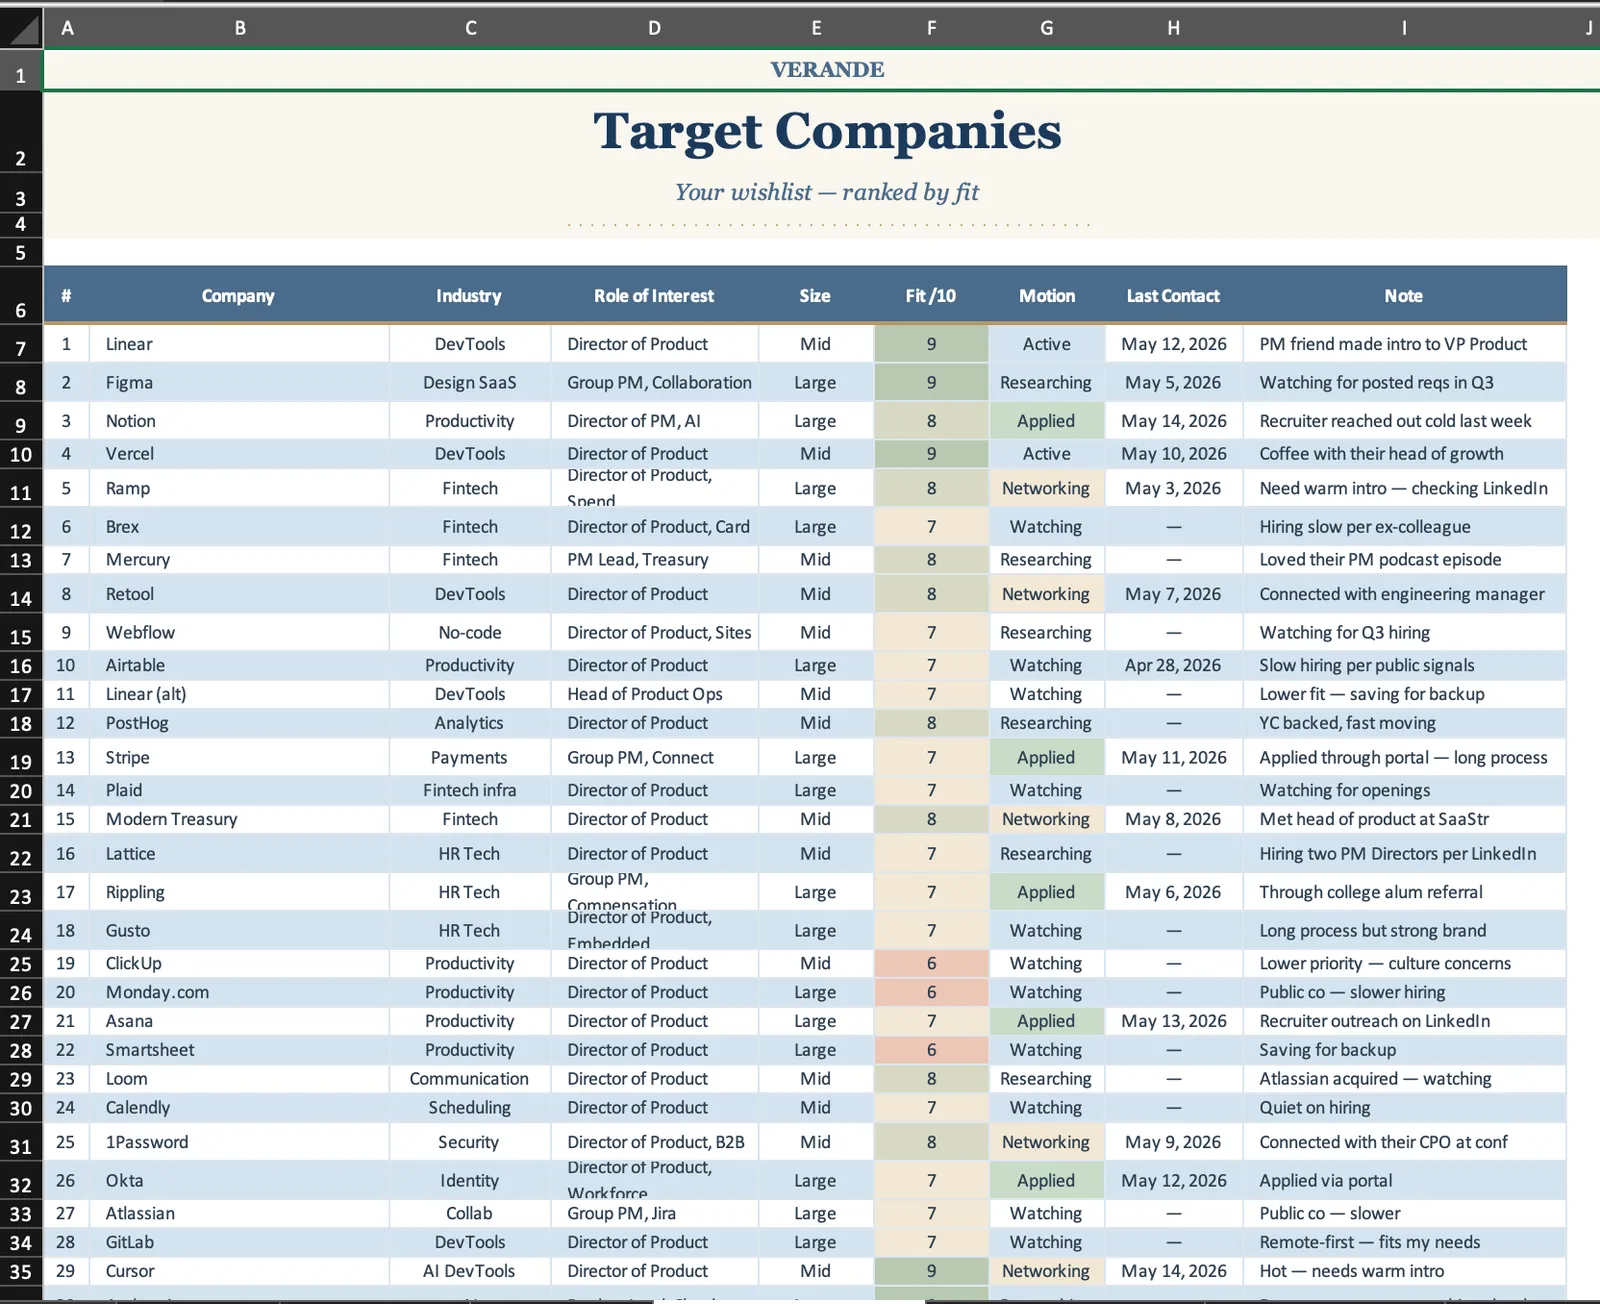Screen dimensions: 1600x1304
Task: Click the 'AI DevTools' industry cell
Action: (x=469, y=1271)
